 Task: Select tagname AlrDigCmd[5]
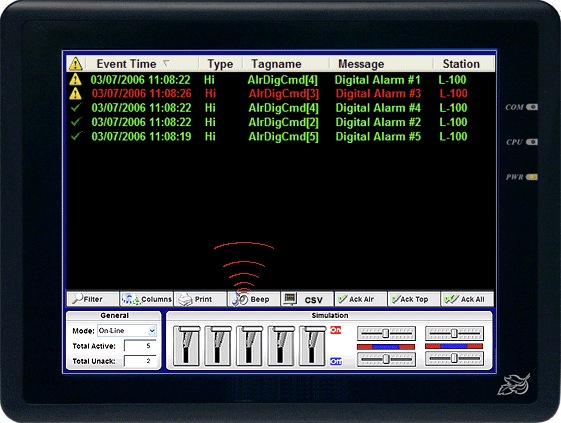tap(284, 137)
